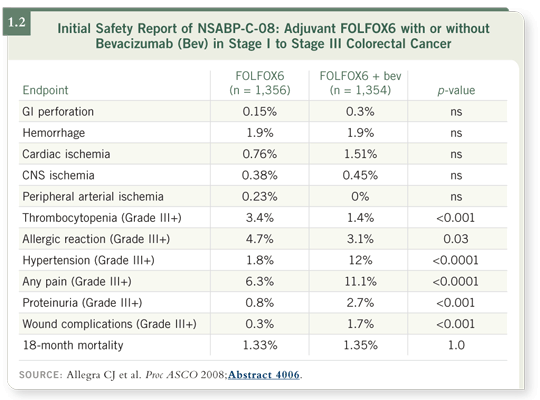Select the Hypertension 12% bev value
The image size is (540, 400).
pyautogui.click(x=360, y=260)
